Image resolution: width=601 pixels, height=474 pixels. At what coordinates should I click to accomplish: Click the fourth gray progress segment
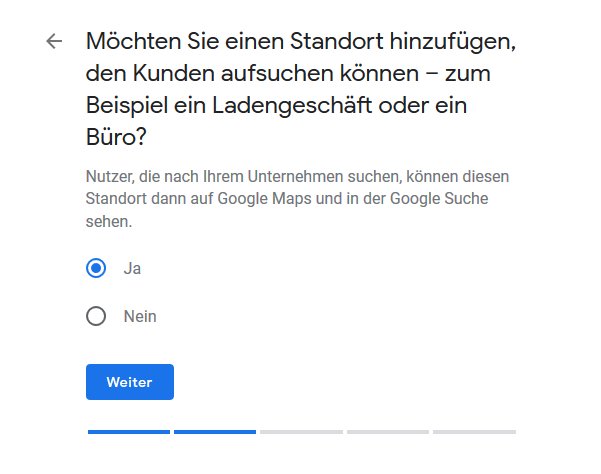tap(387, 432)
